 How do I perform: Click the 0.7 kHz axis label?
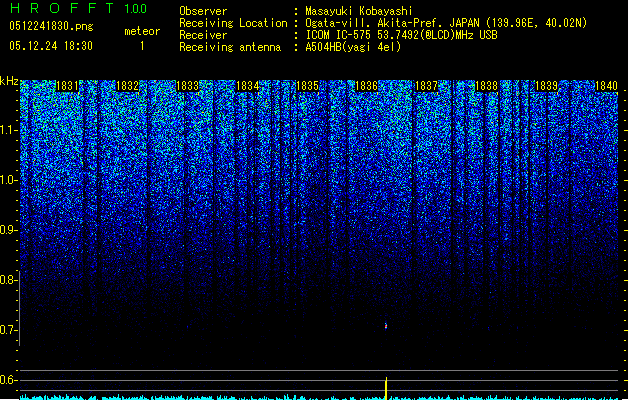(x=9, y=330)
